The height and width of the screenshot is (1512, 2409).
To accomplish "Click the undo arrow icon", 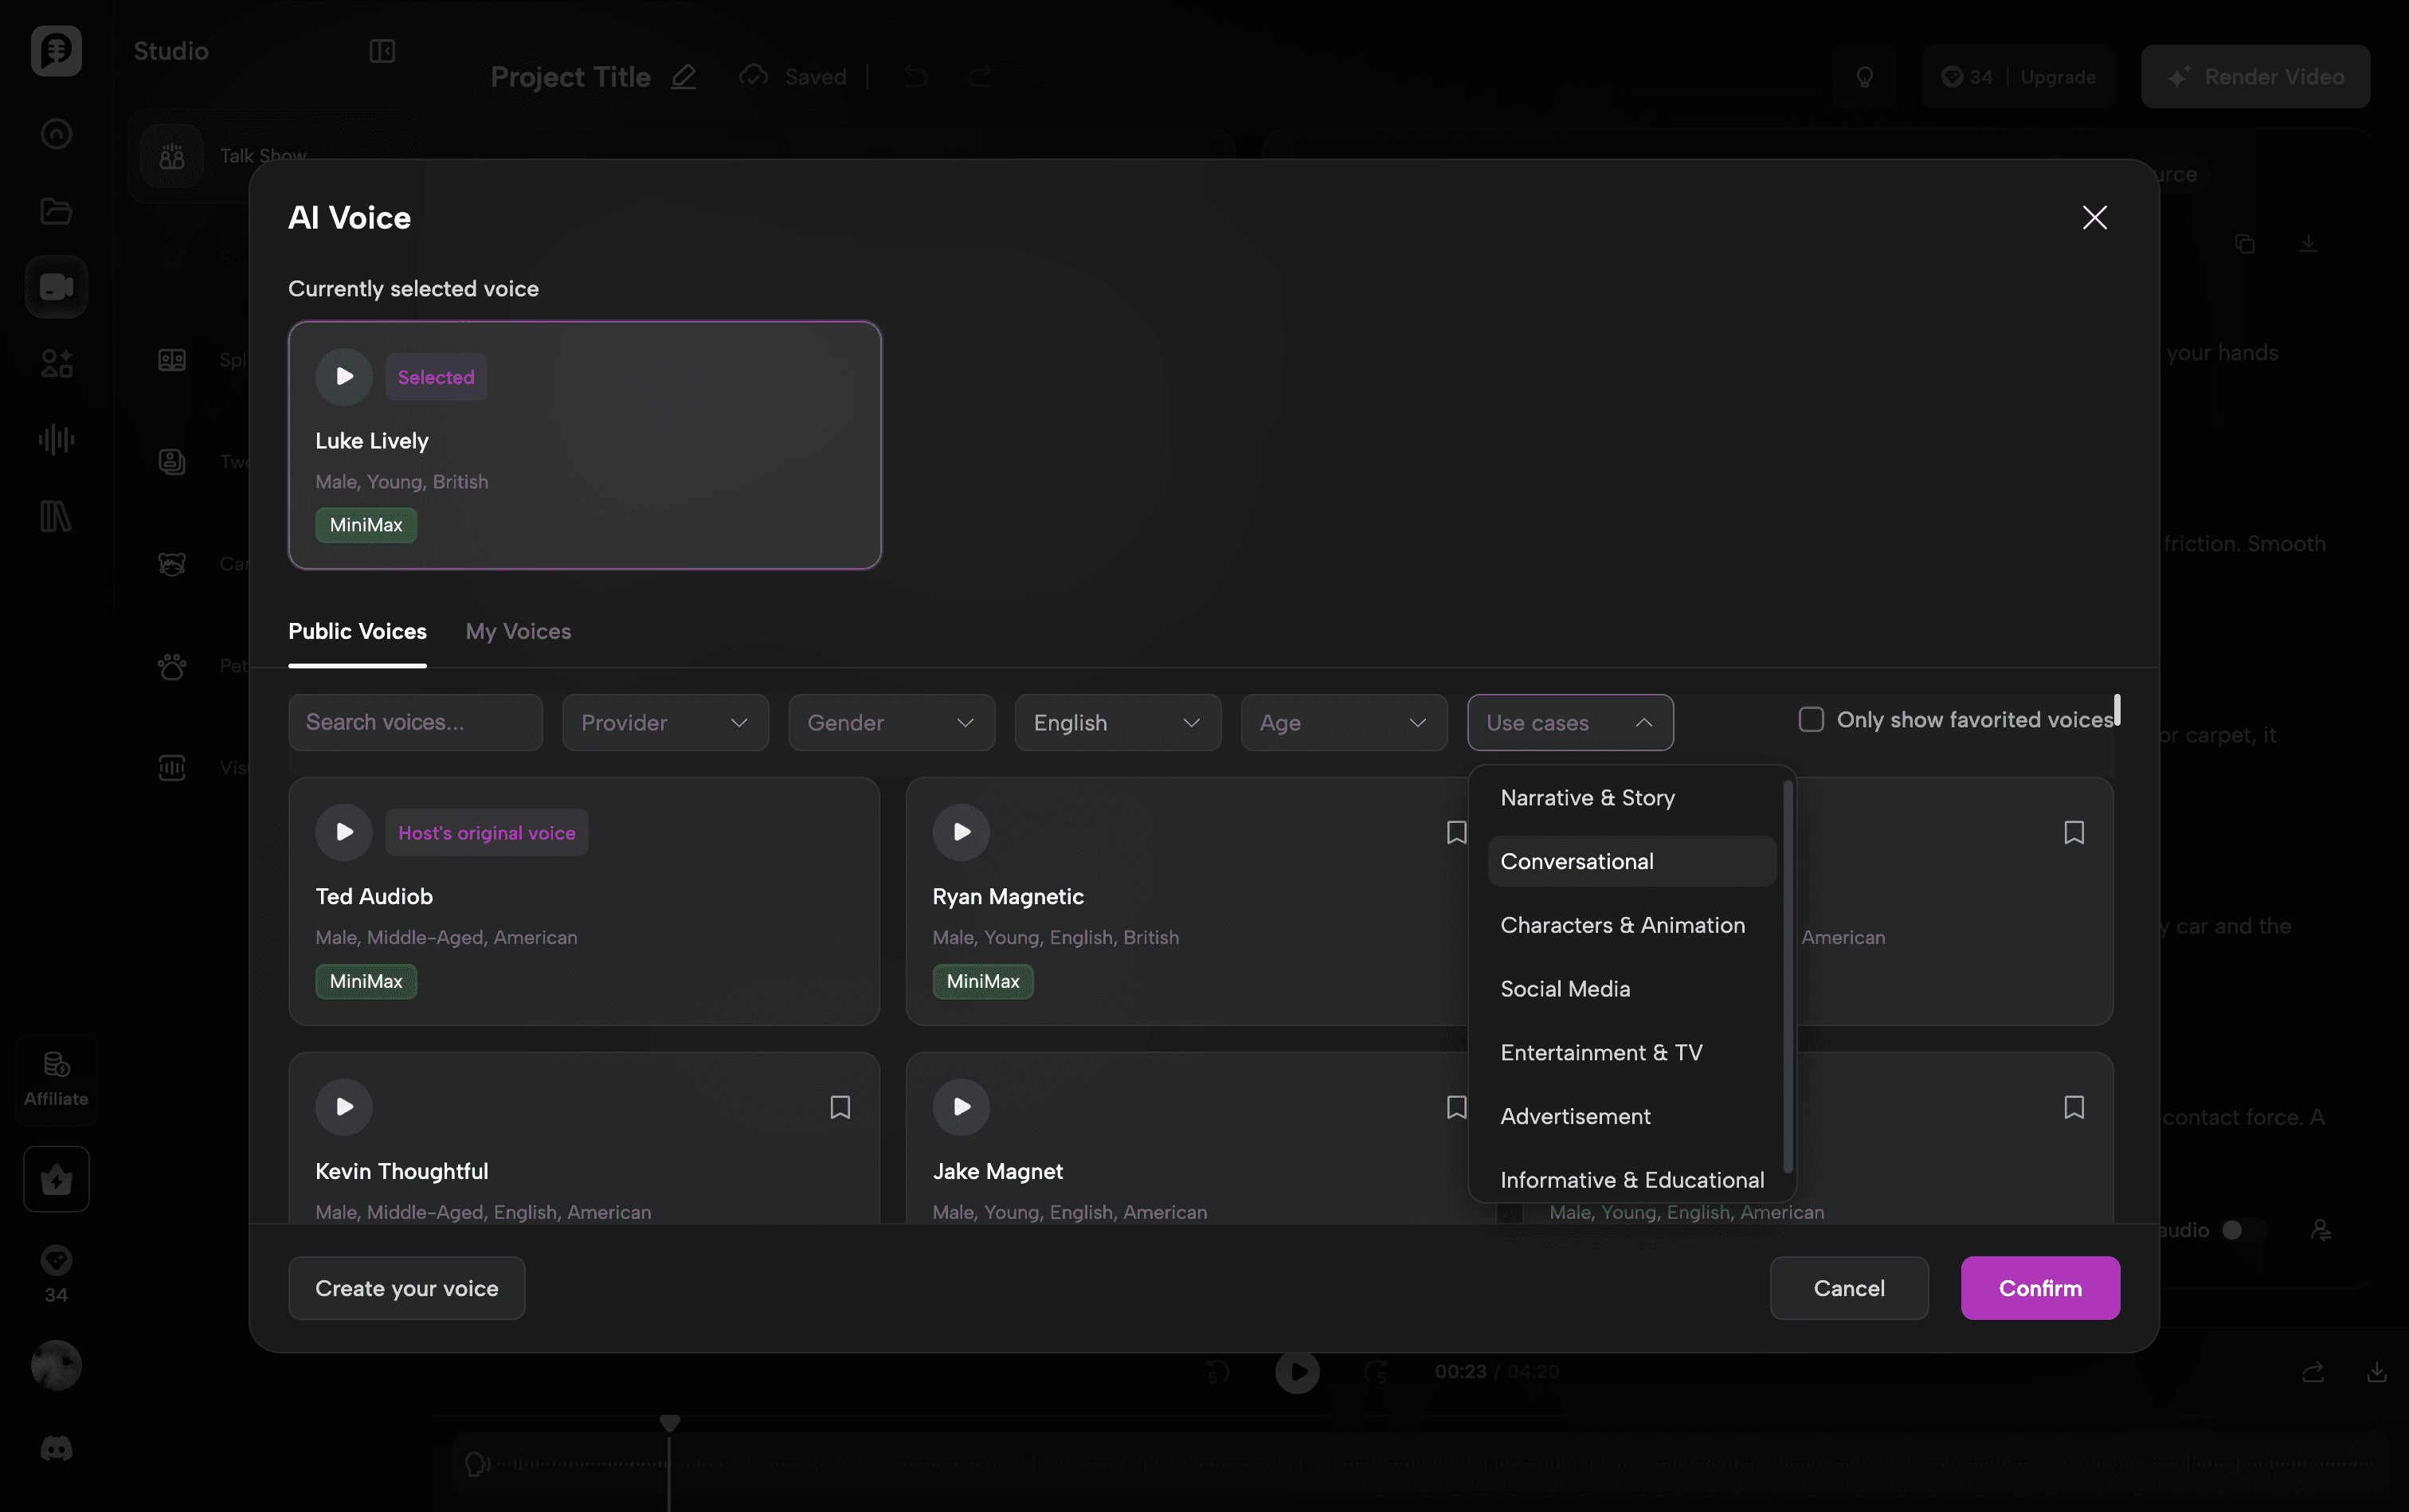I will click(915, 77).
